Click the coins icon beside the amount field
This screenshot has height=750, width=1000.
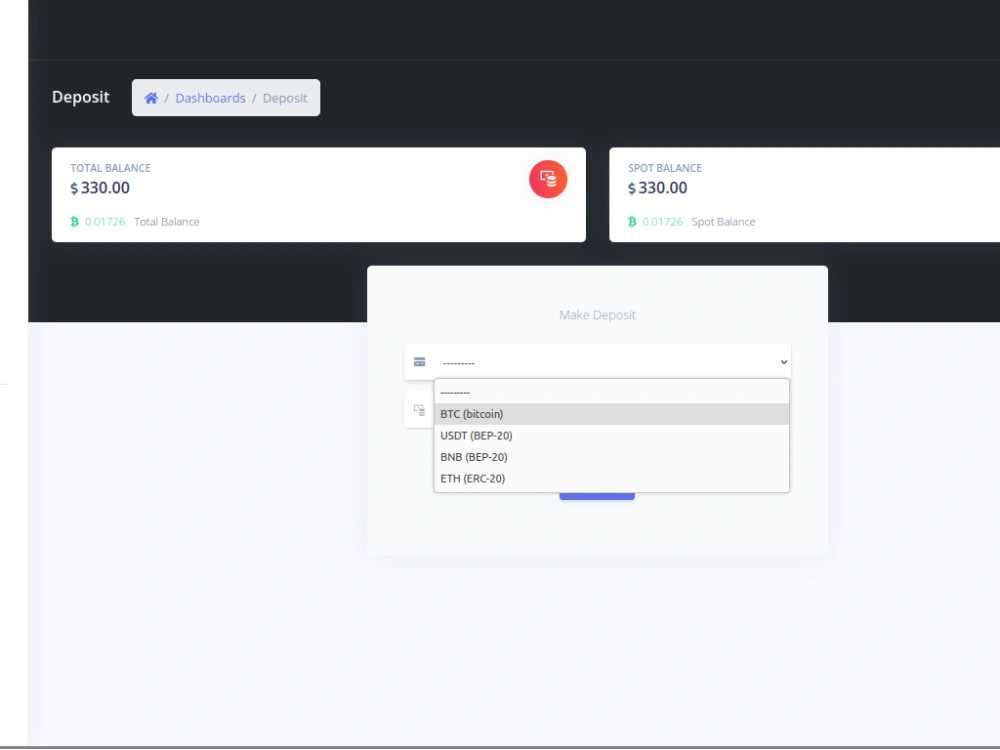click(420, 410)
